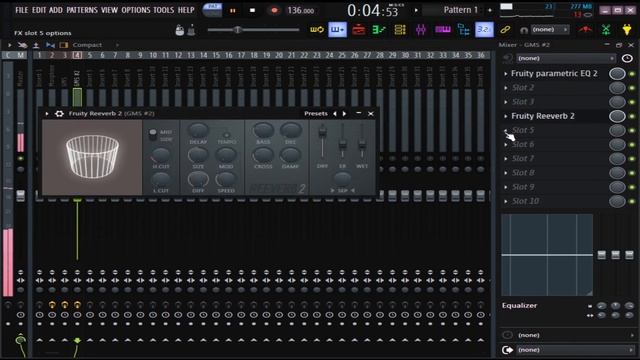Toggle the Slot 10 enable light

tap(632, 201)
